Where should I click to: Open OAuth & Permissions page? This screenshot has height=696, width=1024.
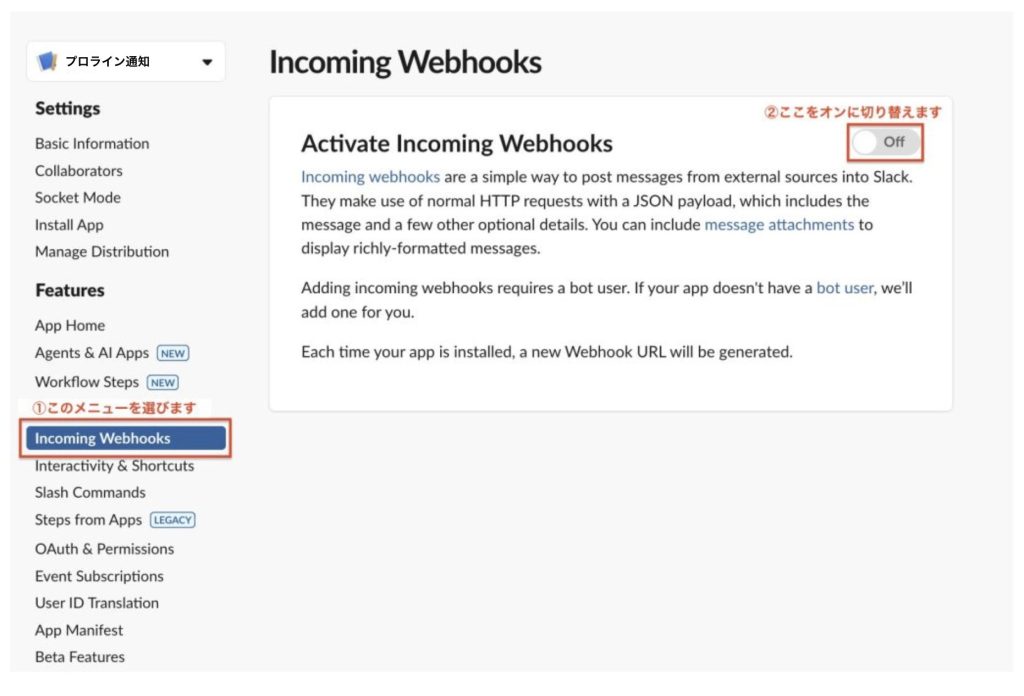[104, 549]
